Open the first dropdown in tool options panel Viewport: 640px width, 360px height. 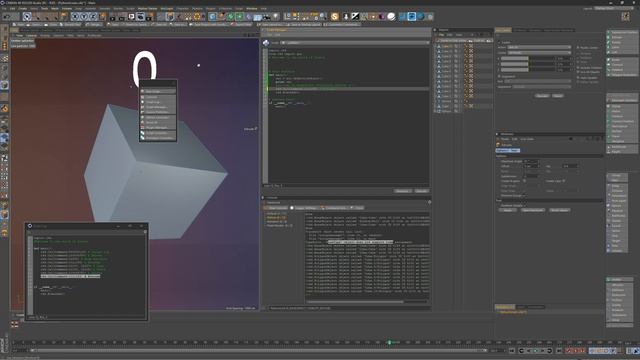tap(539, 47)
